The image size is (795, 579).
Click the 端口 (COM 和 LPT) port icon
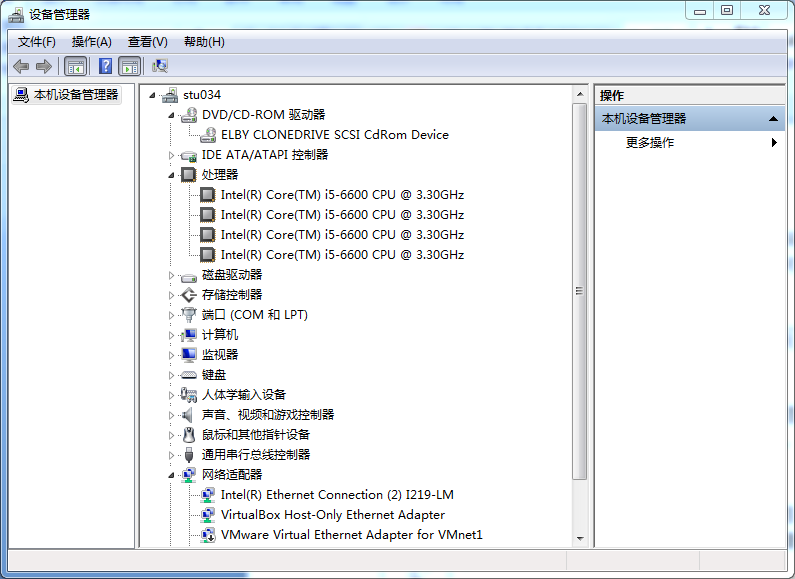click(x=189, y=315)
